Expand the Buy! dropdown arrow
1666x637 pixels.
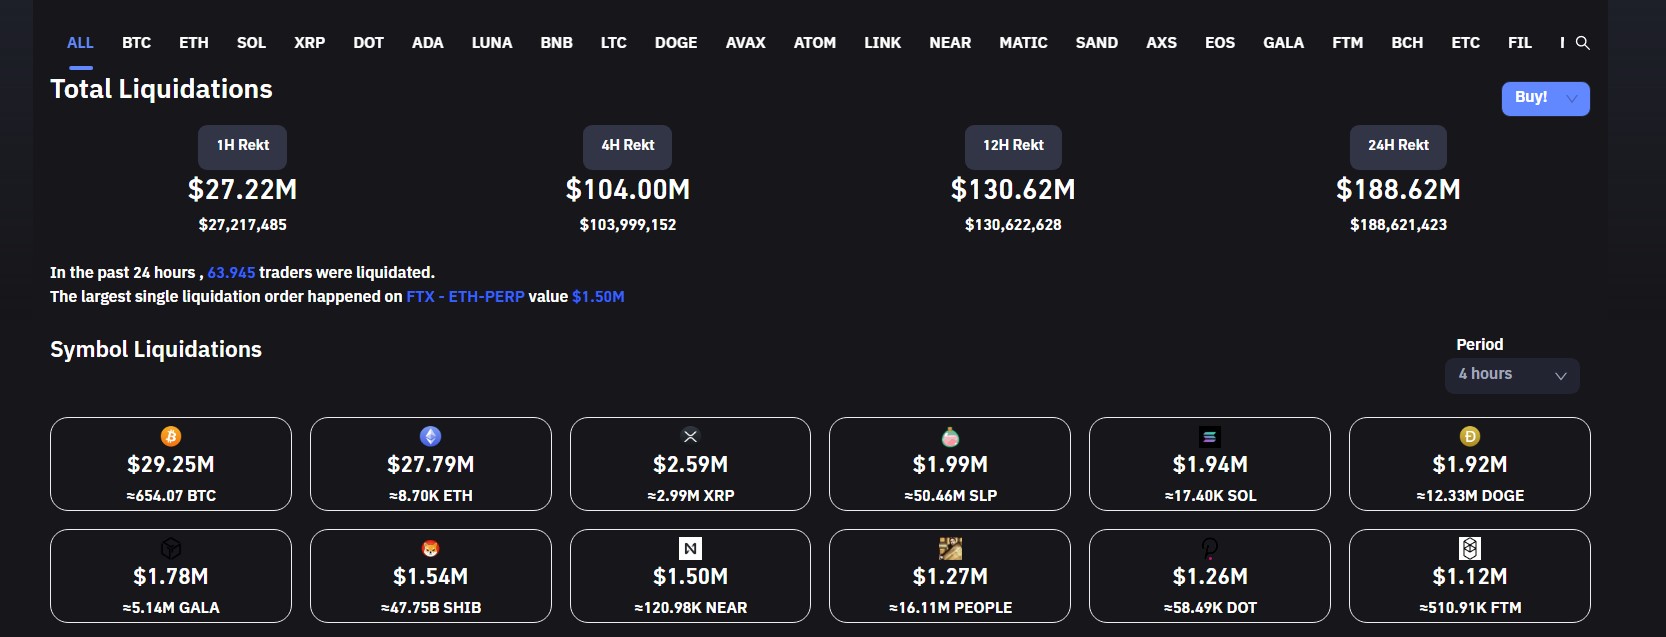[1572, 98]
